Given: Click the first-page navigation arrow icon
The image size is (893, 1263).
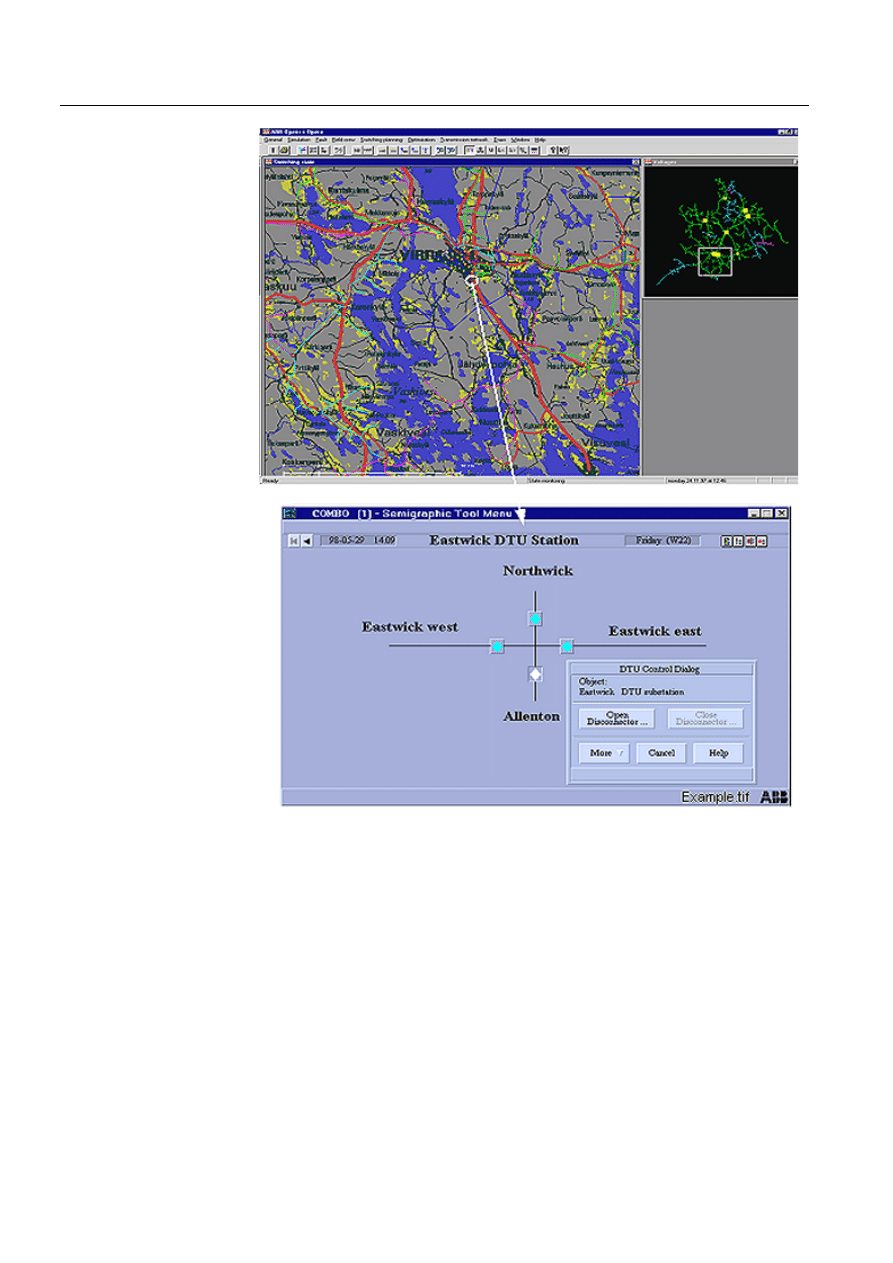Looking at the screenshot, I should coord(294,541).
